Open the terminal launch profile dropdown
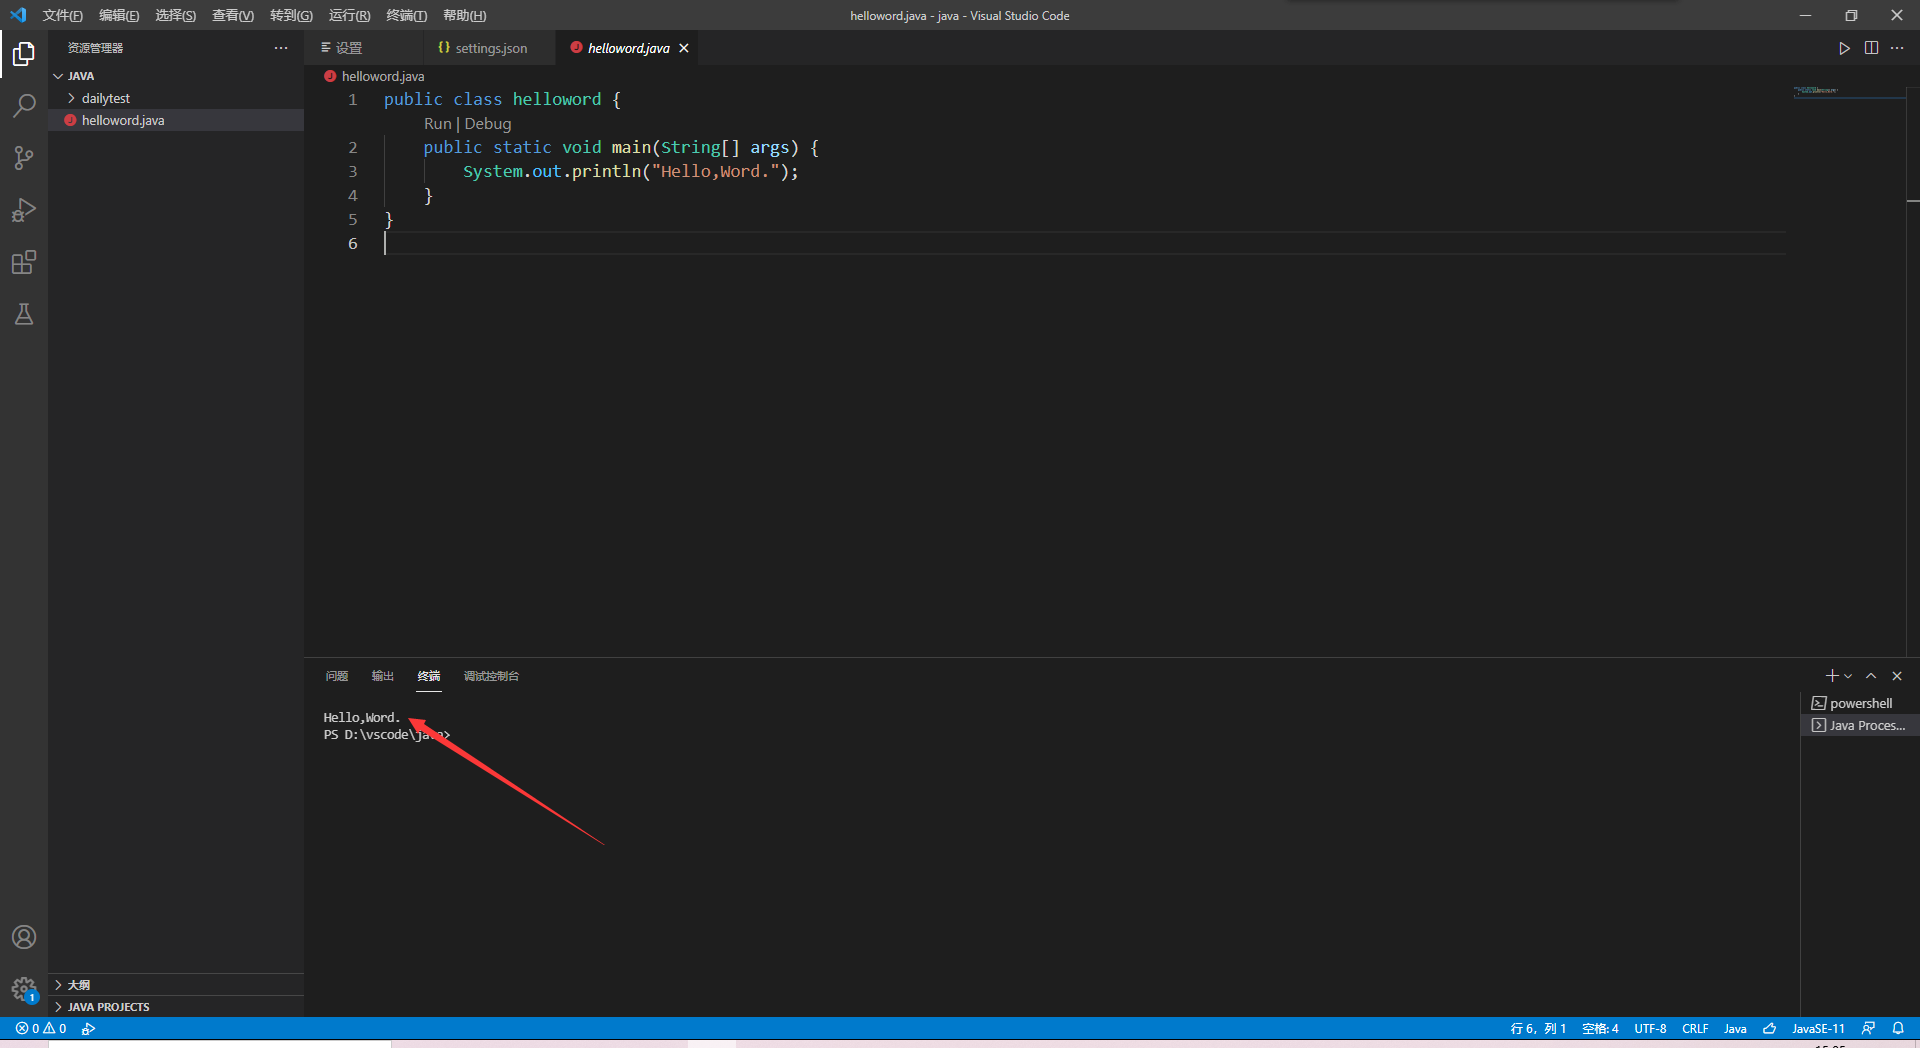Screen dimensions: 1920x1048 [1848, 676]
